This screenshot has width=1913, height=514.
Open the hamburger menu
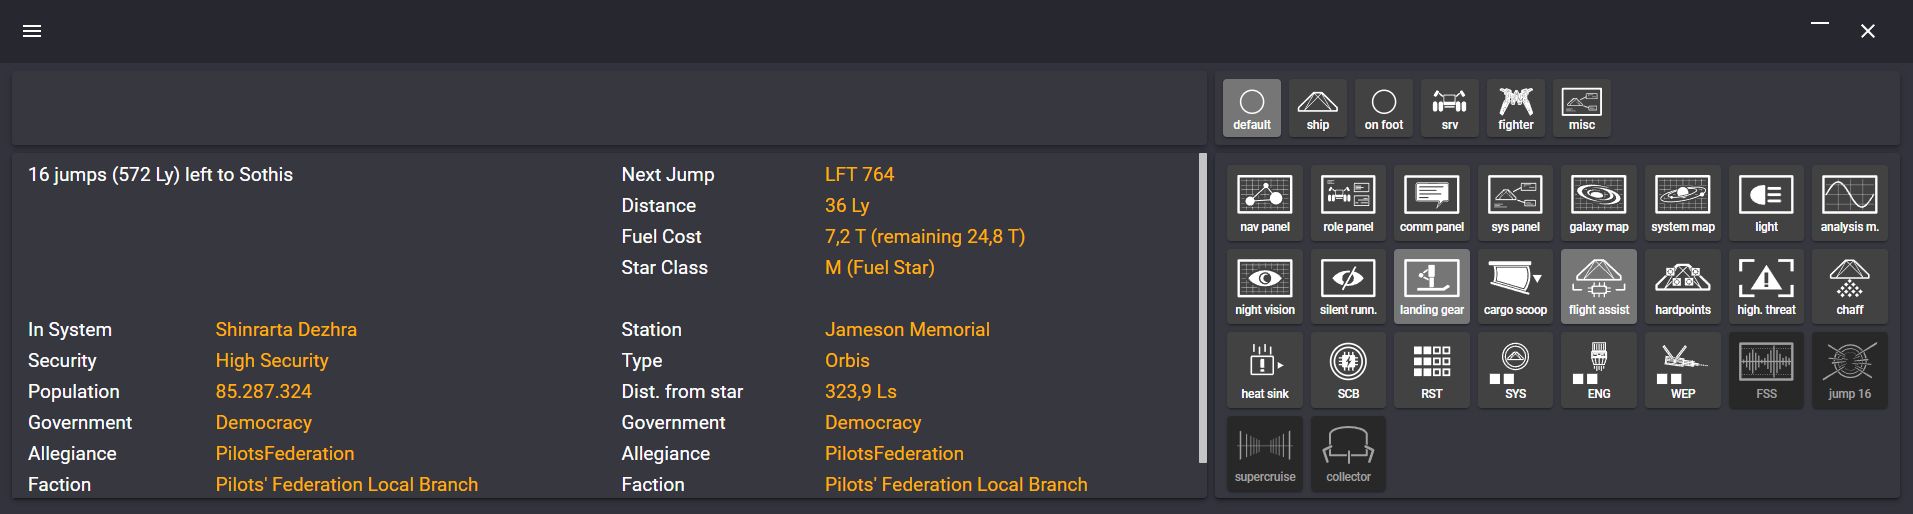[32, 31]
